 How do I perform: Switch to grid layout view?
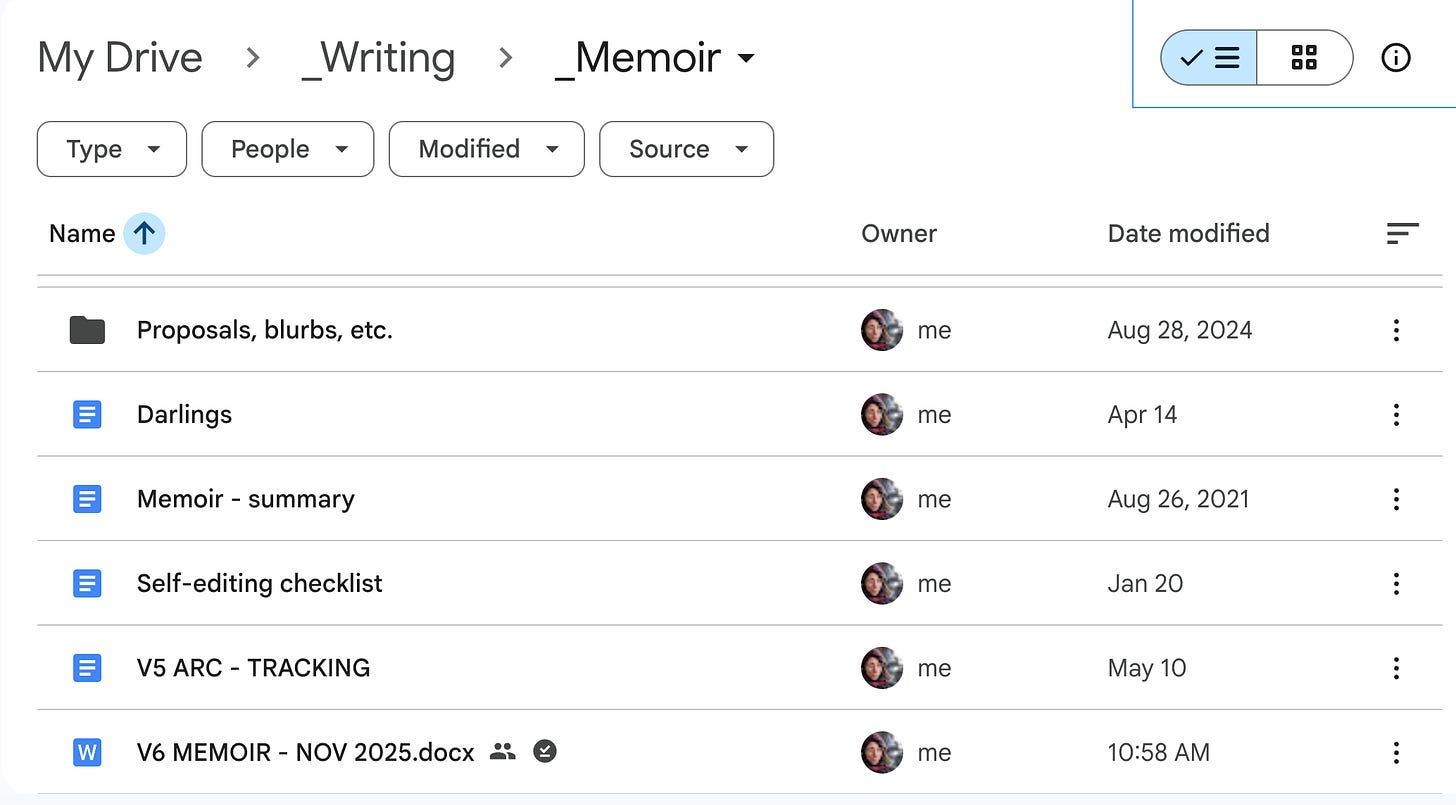(x=1304, y=58)
